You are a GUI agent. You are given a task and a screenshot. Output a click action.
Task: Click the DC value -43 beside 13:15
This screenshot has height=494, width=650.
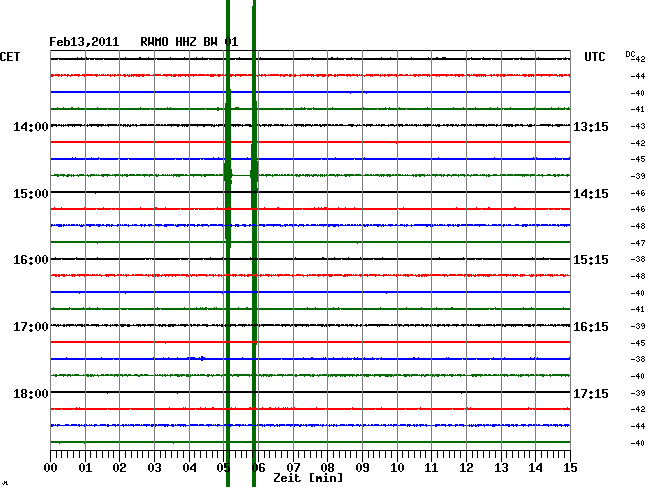tap(638, 126)
